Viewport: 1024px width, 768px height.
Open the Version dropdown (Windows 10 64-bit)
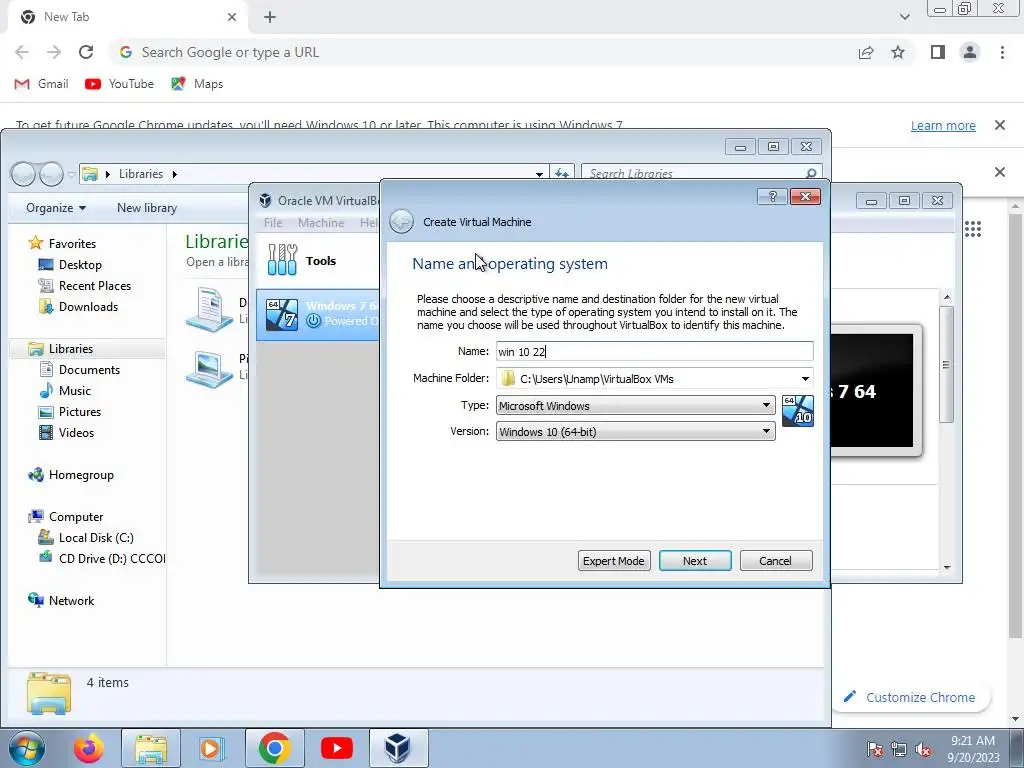[635, 431]
